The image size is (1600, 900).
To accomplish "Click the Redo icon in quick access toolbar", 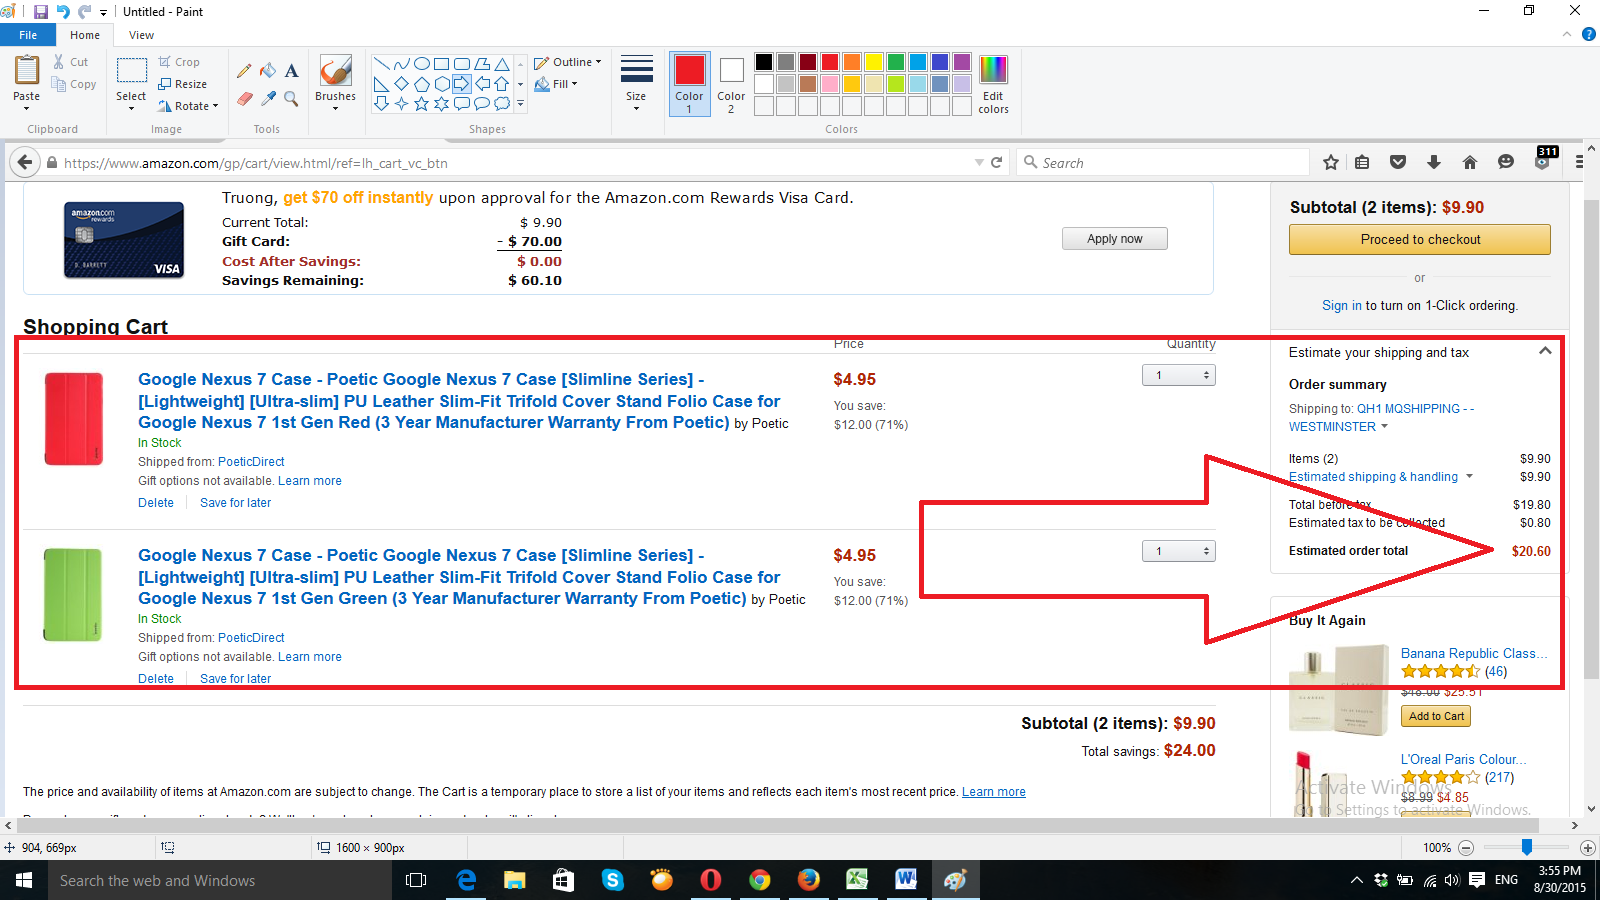I will coord(84,12).
